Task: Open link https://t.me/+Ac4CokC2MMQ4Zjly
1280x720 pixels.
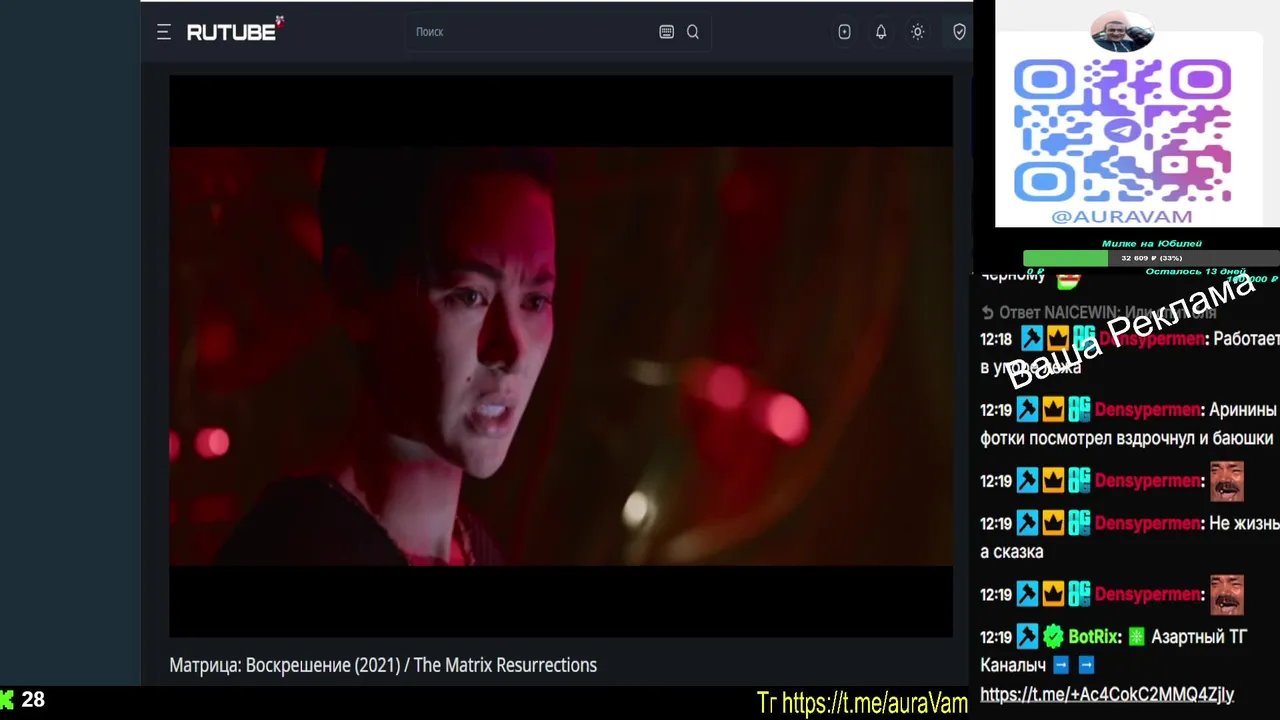Action: coord(1107,694)
